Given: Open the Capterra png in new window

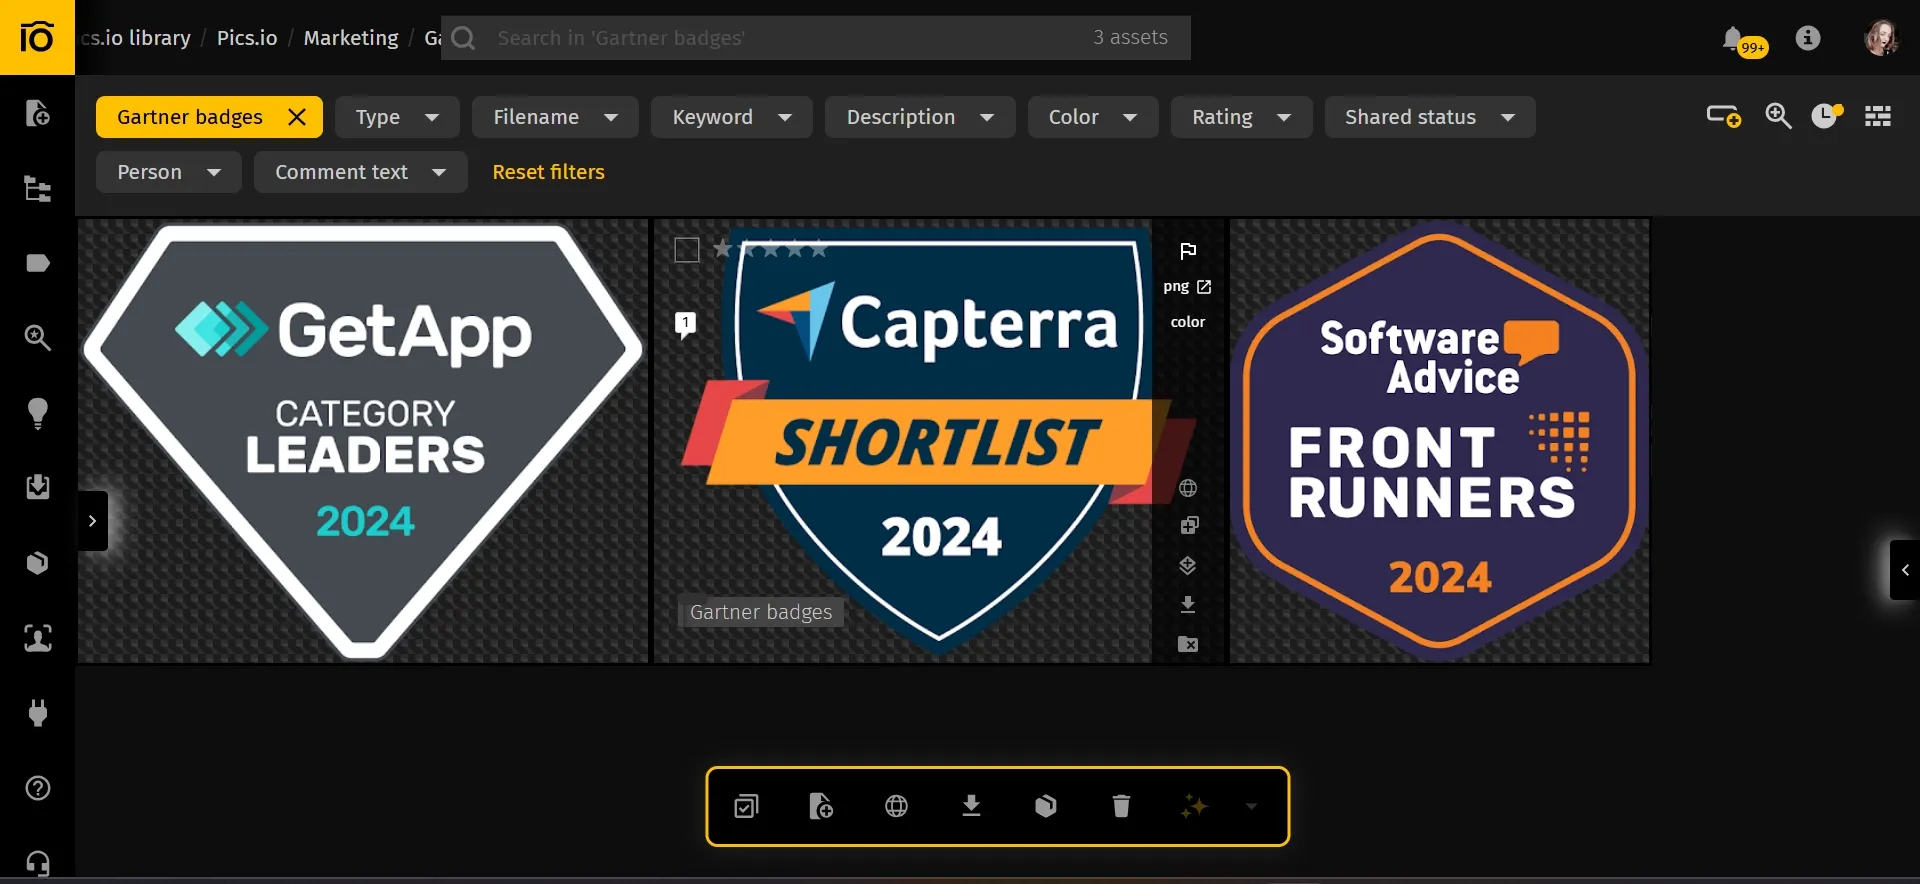Looking at the screenshot, I should 1187,287.
